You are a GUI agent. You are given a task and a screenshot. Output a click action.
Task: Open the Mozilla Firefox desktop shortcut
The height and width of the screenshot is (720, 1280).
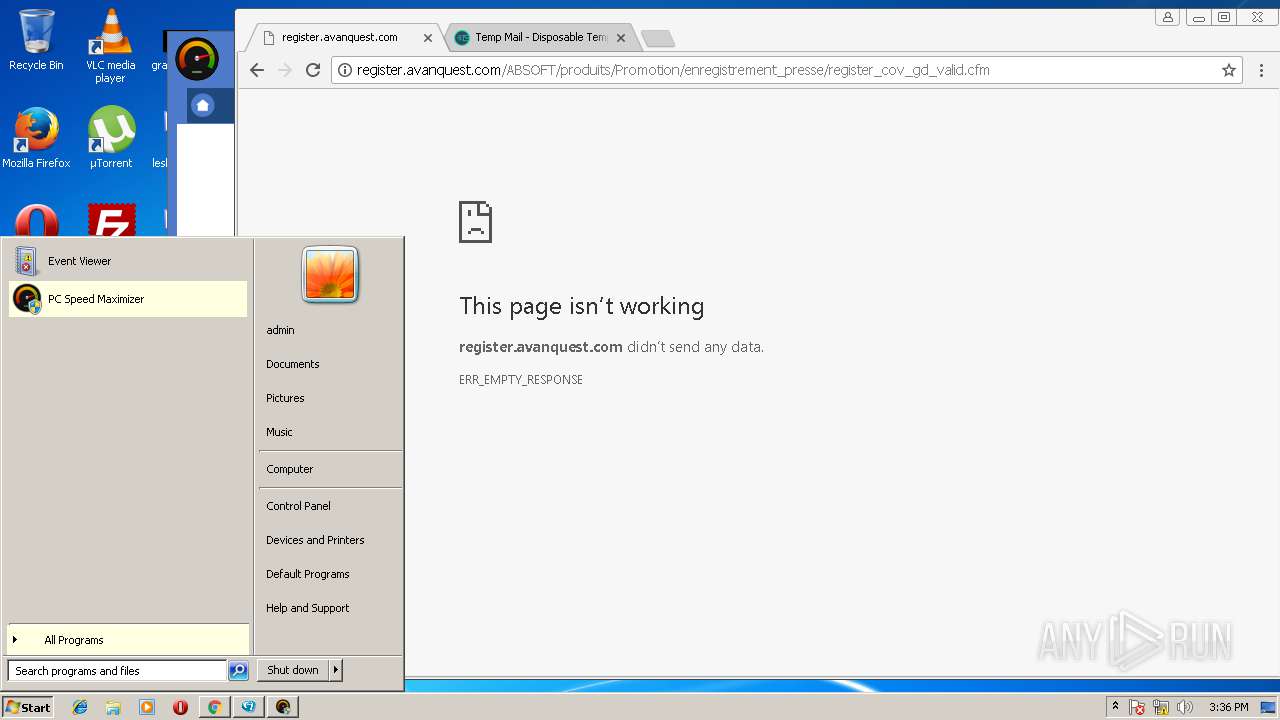pos(36,138)
